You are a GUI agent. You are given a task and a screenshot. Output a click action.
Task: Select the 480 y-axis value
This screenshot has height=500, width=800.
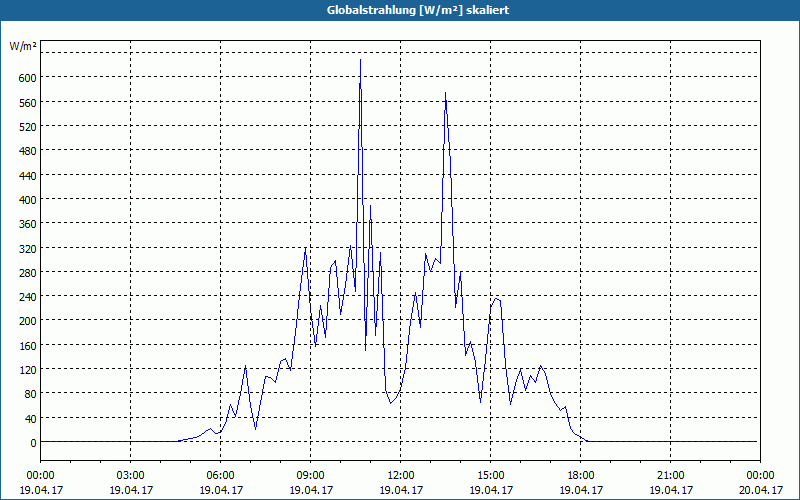(x=28, y=151)
